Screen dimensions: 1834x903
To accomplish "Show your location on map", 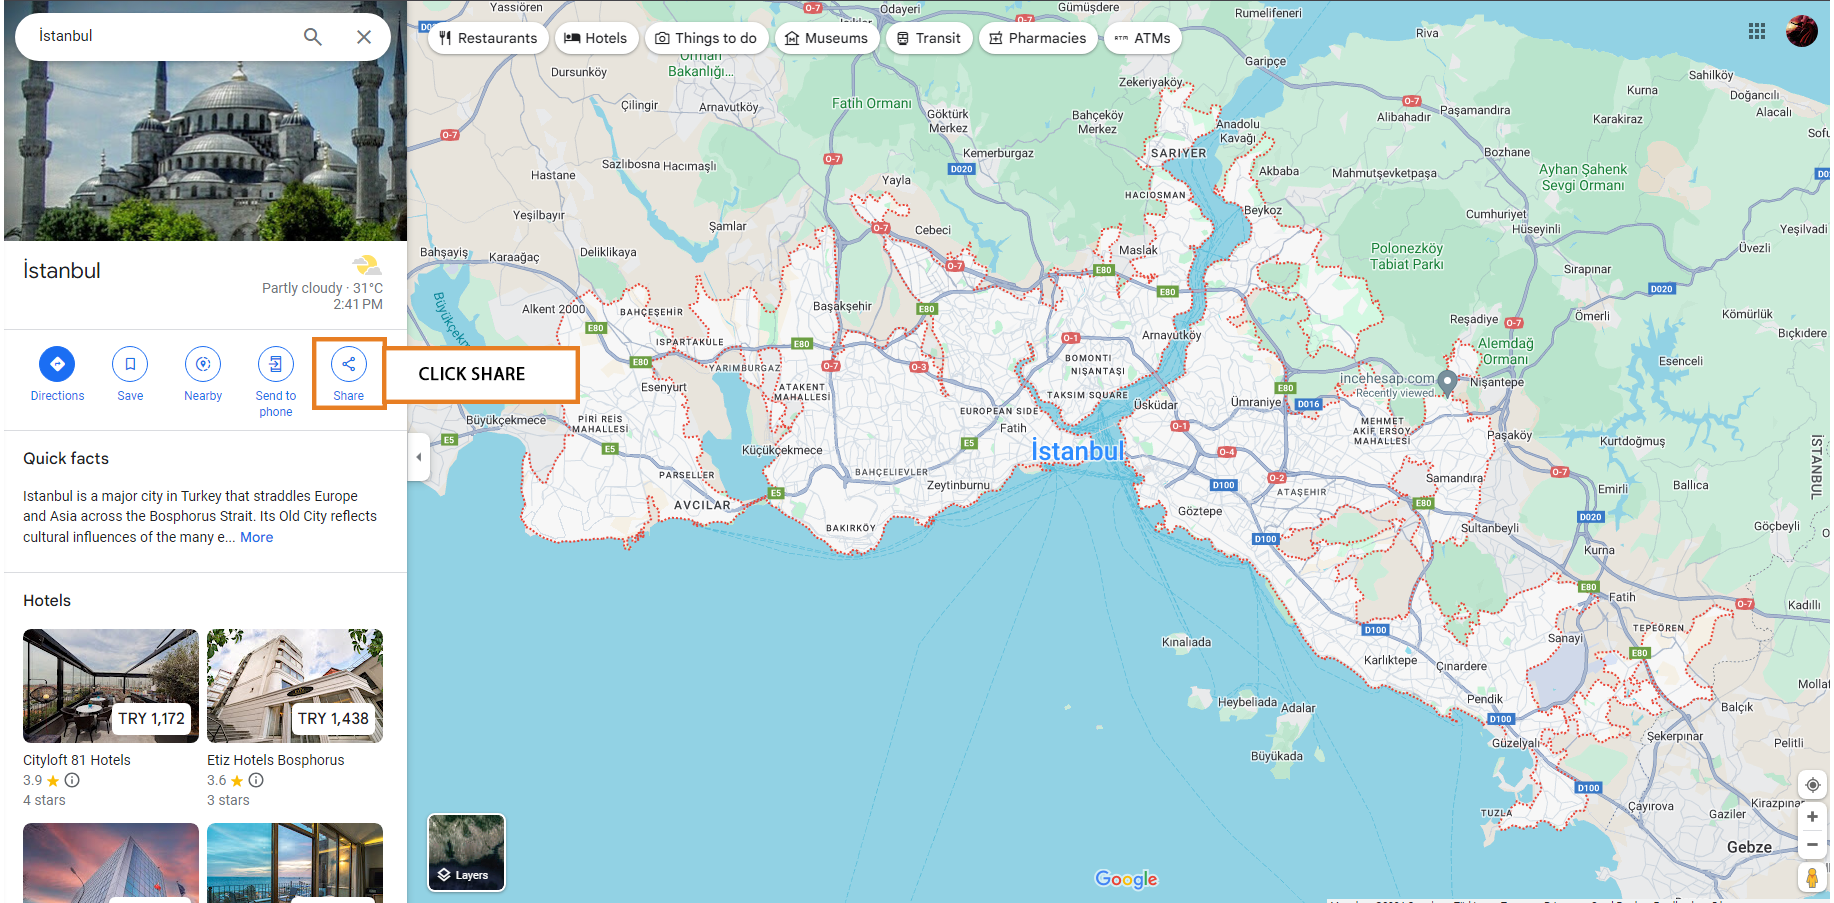I will [1812, 785].
